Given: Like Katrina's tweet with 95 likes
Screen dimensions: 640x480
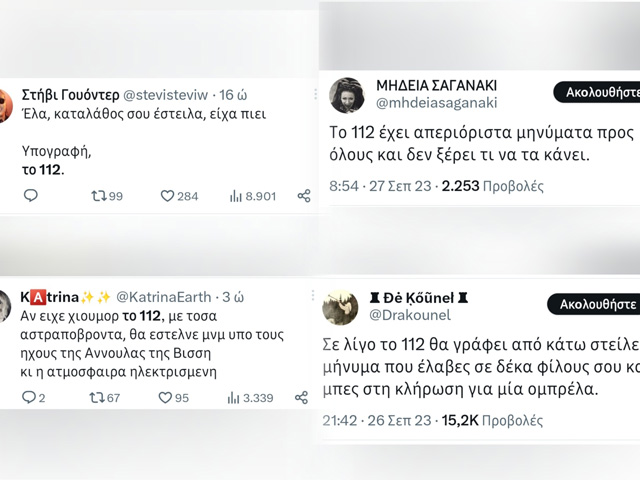Looking at the screenshot, I should (x=167, y=397).
